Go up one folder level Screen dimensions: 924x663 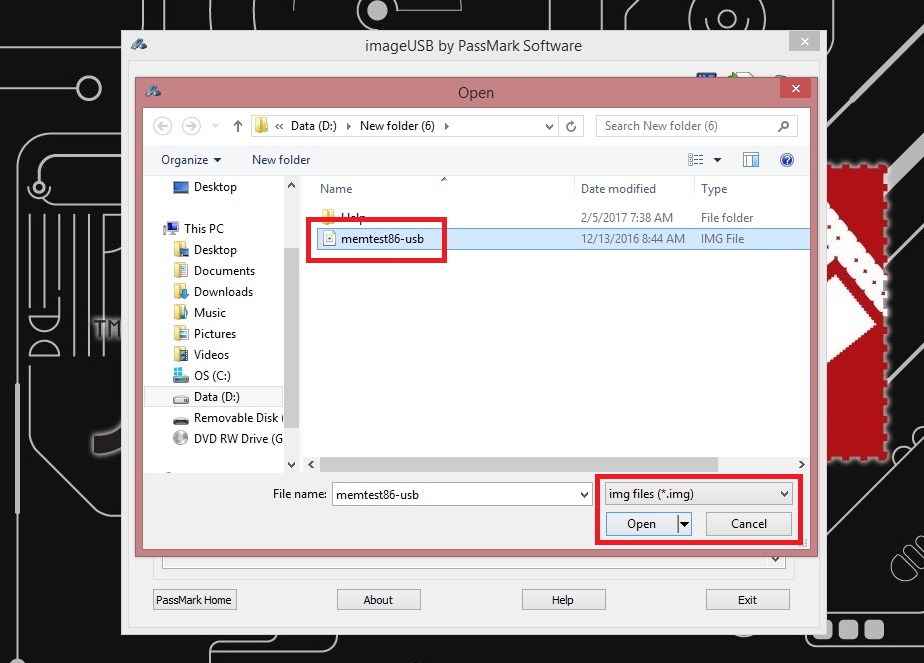pos(237,126)
